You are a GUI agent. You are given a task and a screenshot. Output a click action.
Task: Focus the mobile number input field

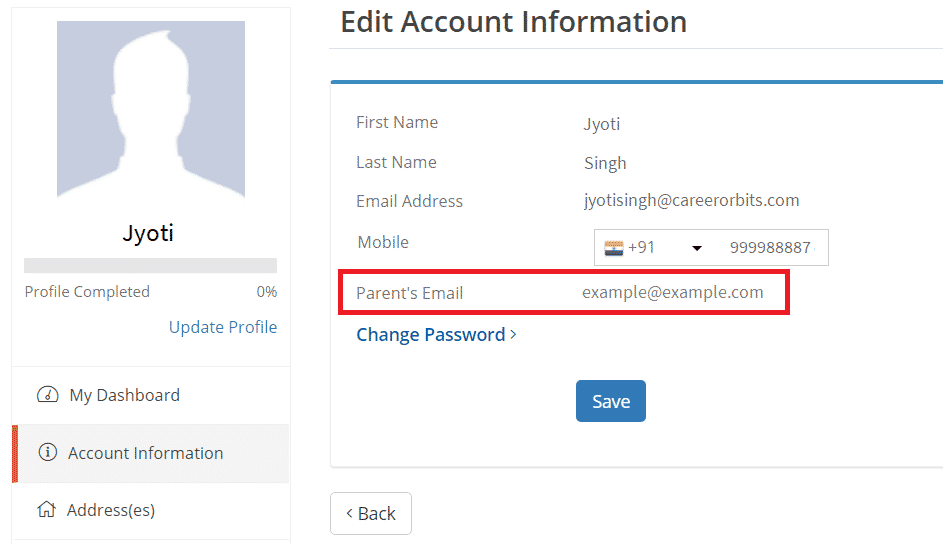coord(772,248)
